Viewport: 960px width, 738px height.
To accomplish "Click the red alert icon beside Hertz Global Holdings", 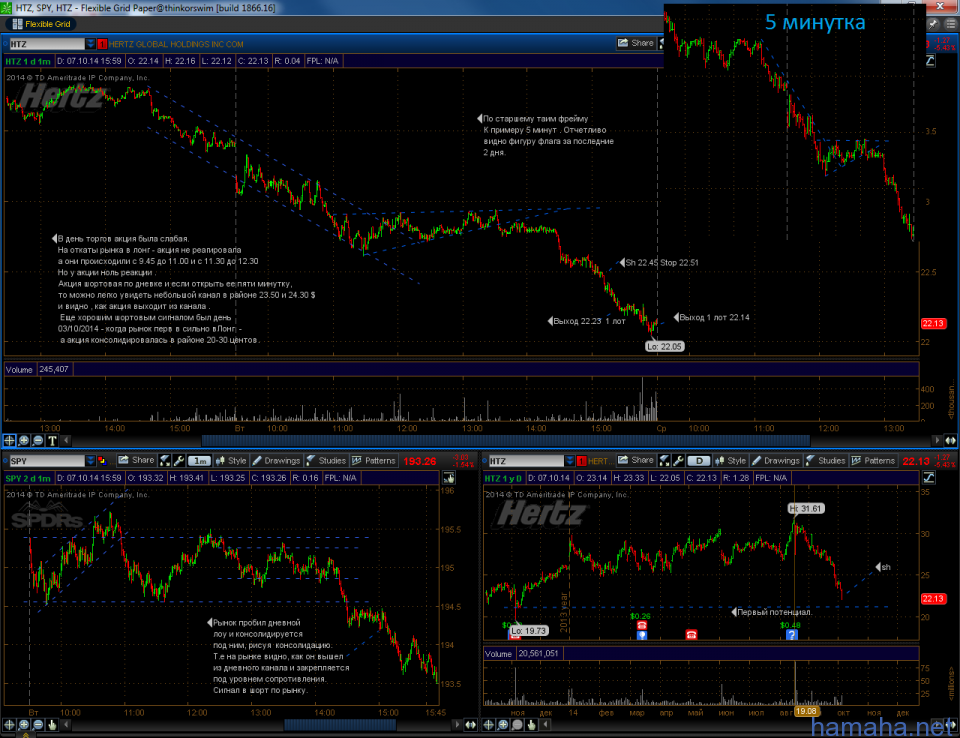I will 102,44.
